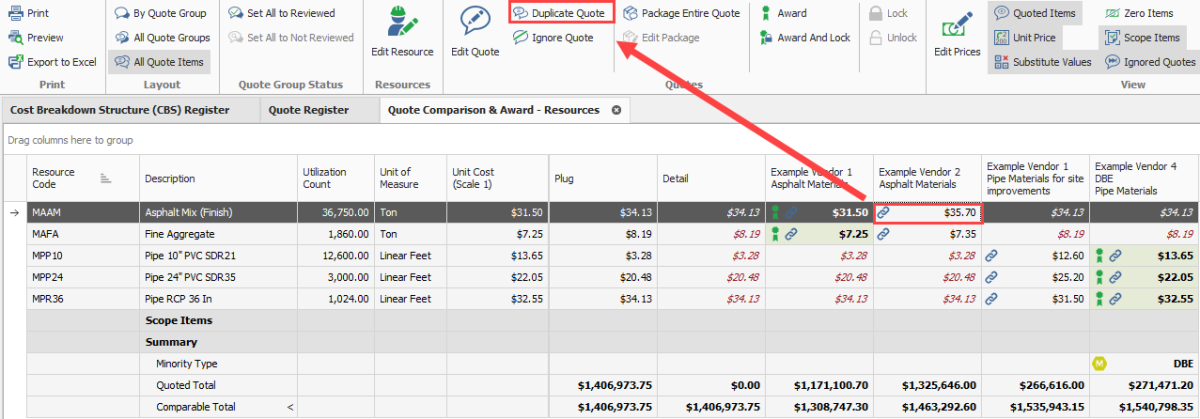
Task: Switch to Cost Breakdown Structure Register tab
Action: (x=118, y=110)
